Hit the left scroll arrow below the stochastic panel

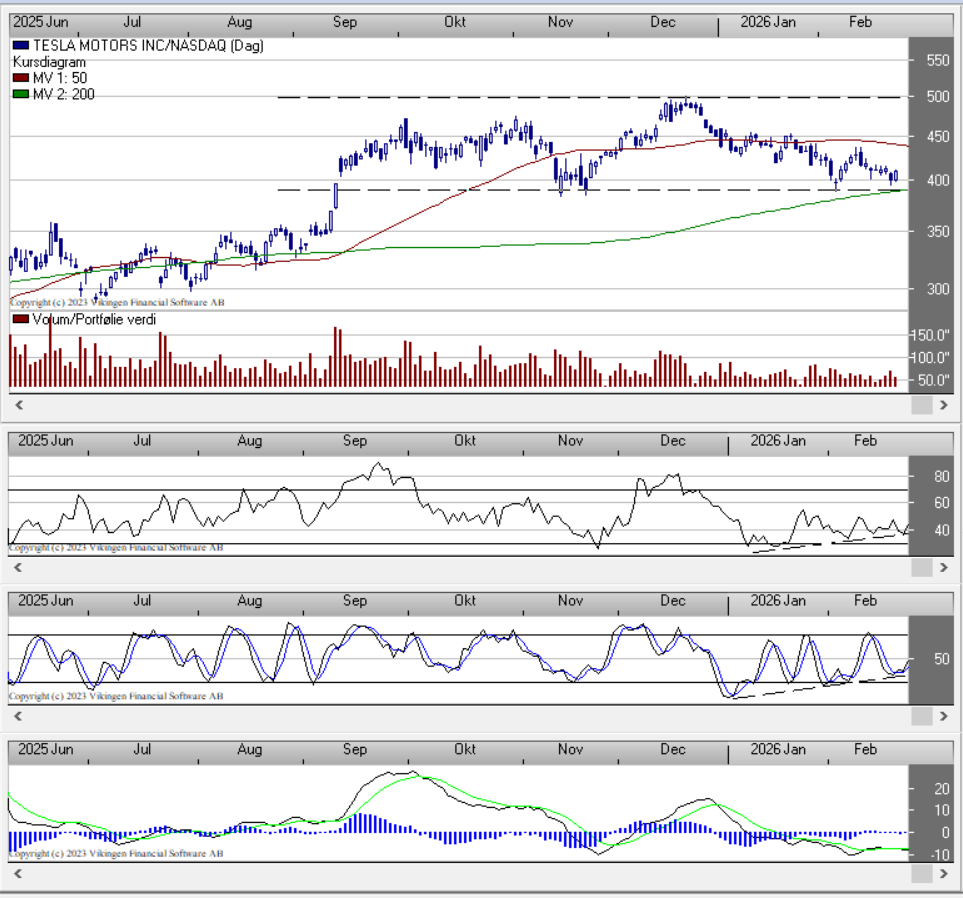click(18, 716)
